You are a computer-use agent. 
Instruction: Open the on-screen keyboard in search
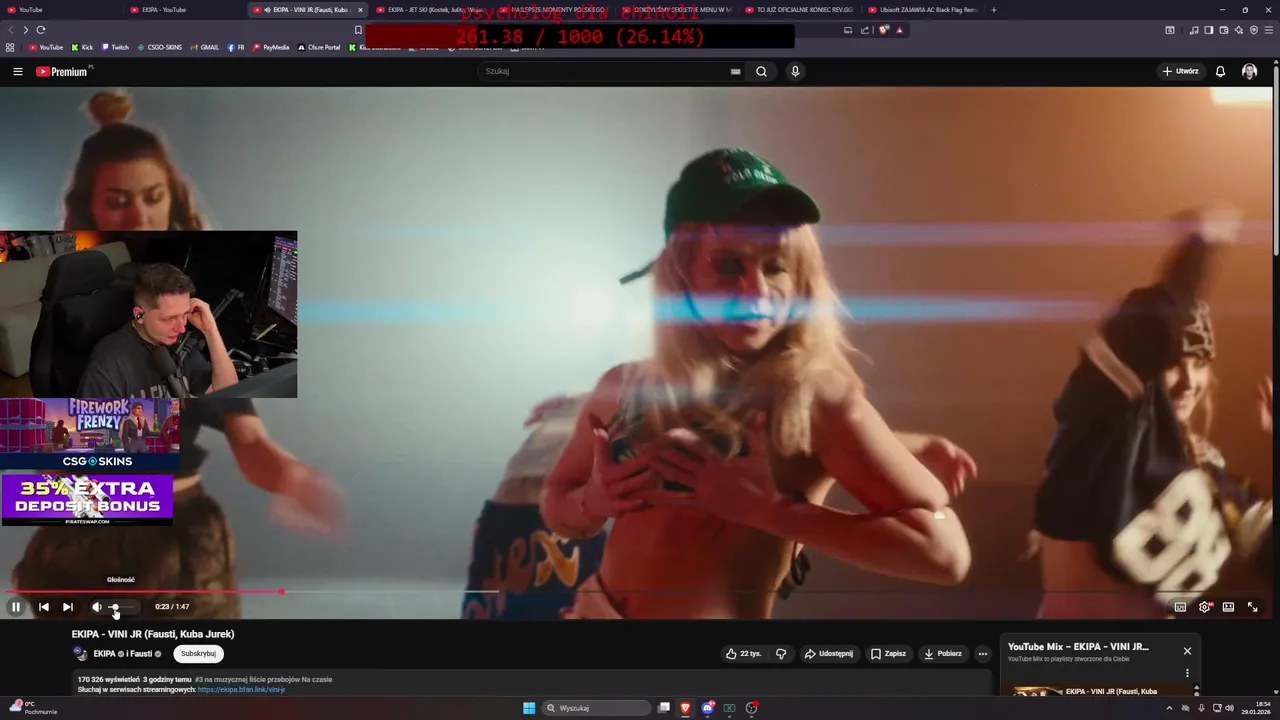(736, 71)
